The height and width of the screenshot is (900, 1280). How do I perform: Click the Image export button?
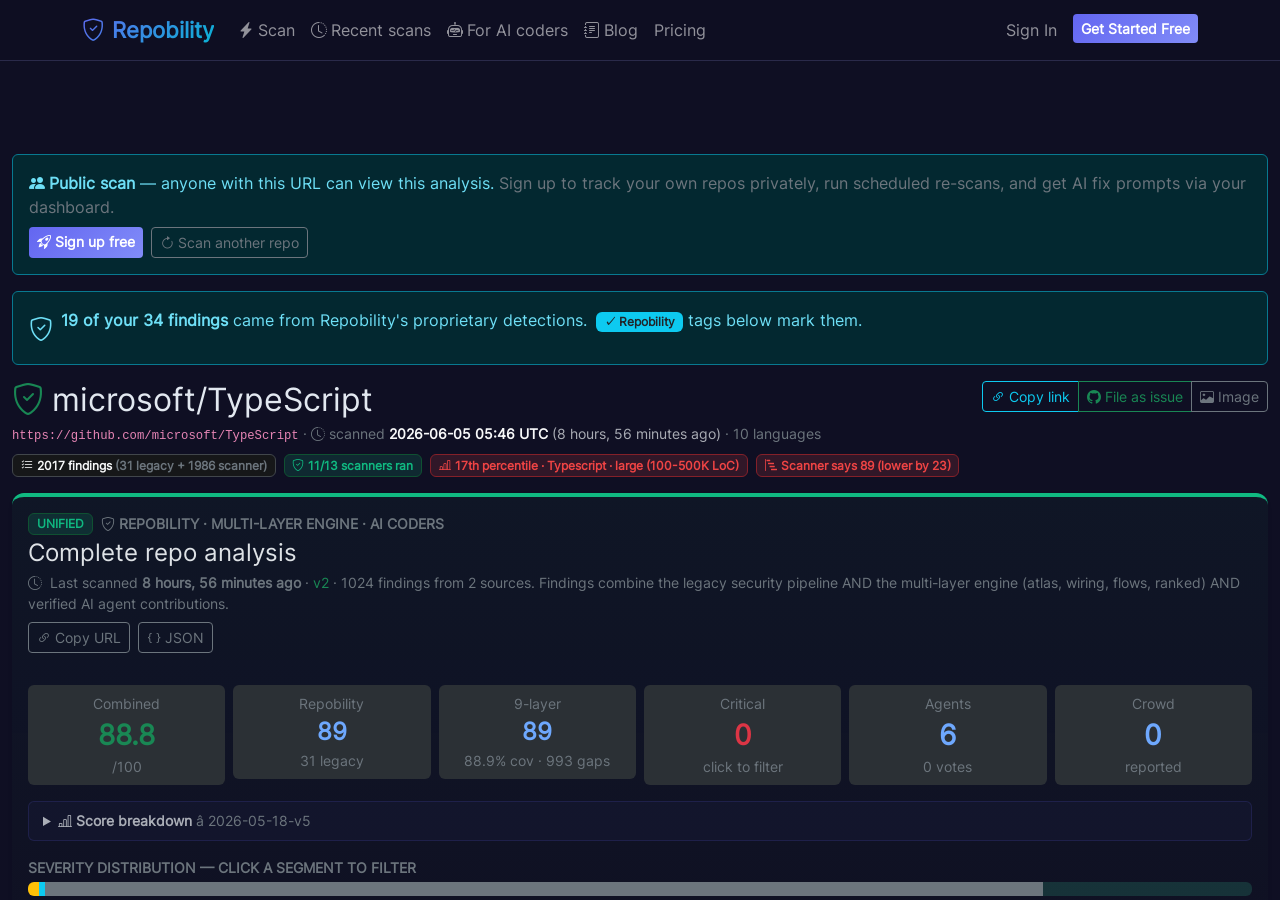[x=1229, y=396]
